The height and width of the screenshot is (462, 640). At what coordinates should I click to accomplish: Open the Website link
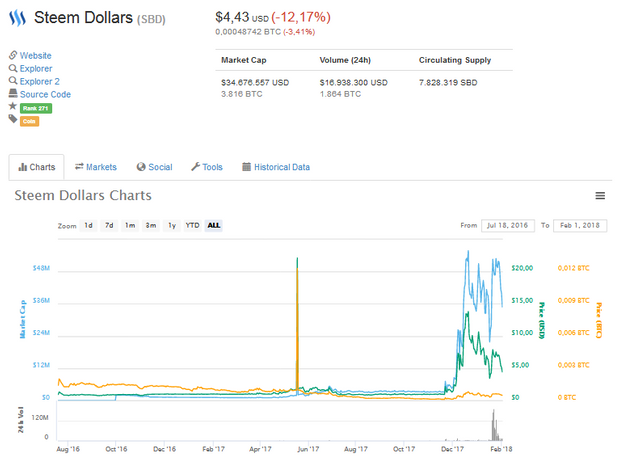pos(36,56)
